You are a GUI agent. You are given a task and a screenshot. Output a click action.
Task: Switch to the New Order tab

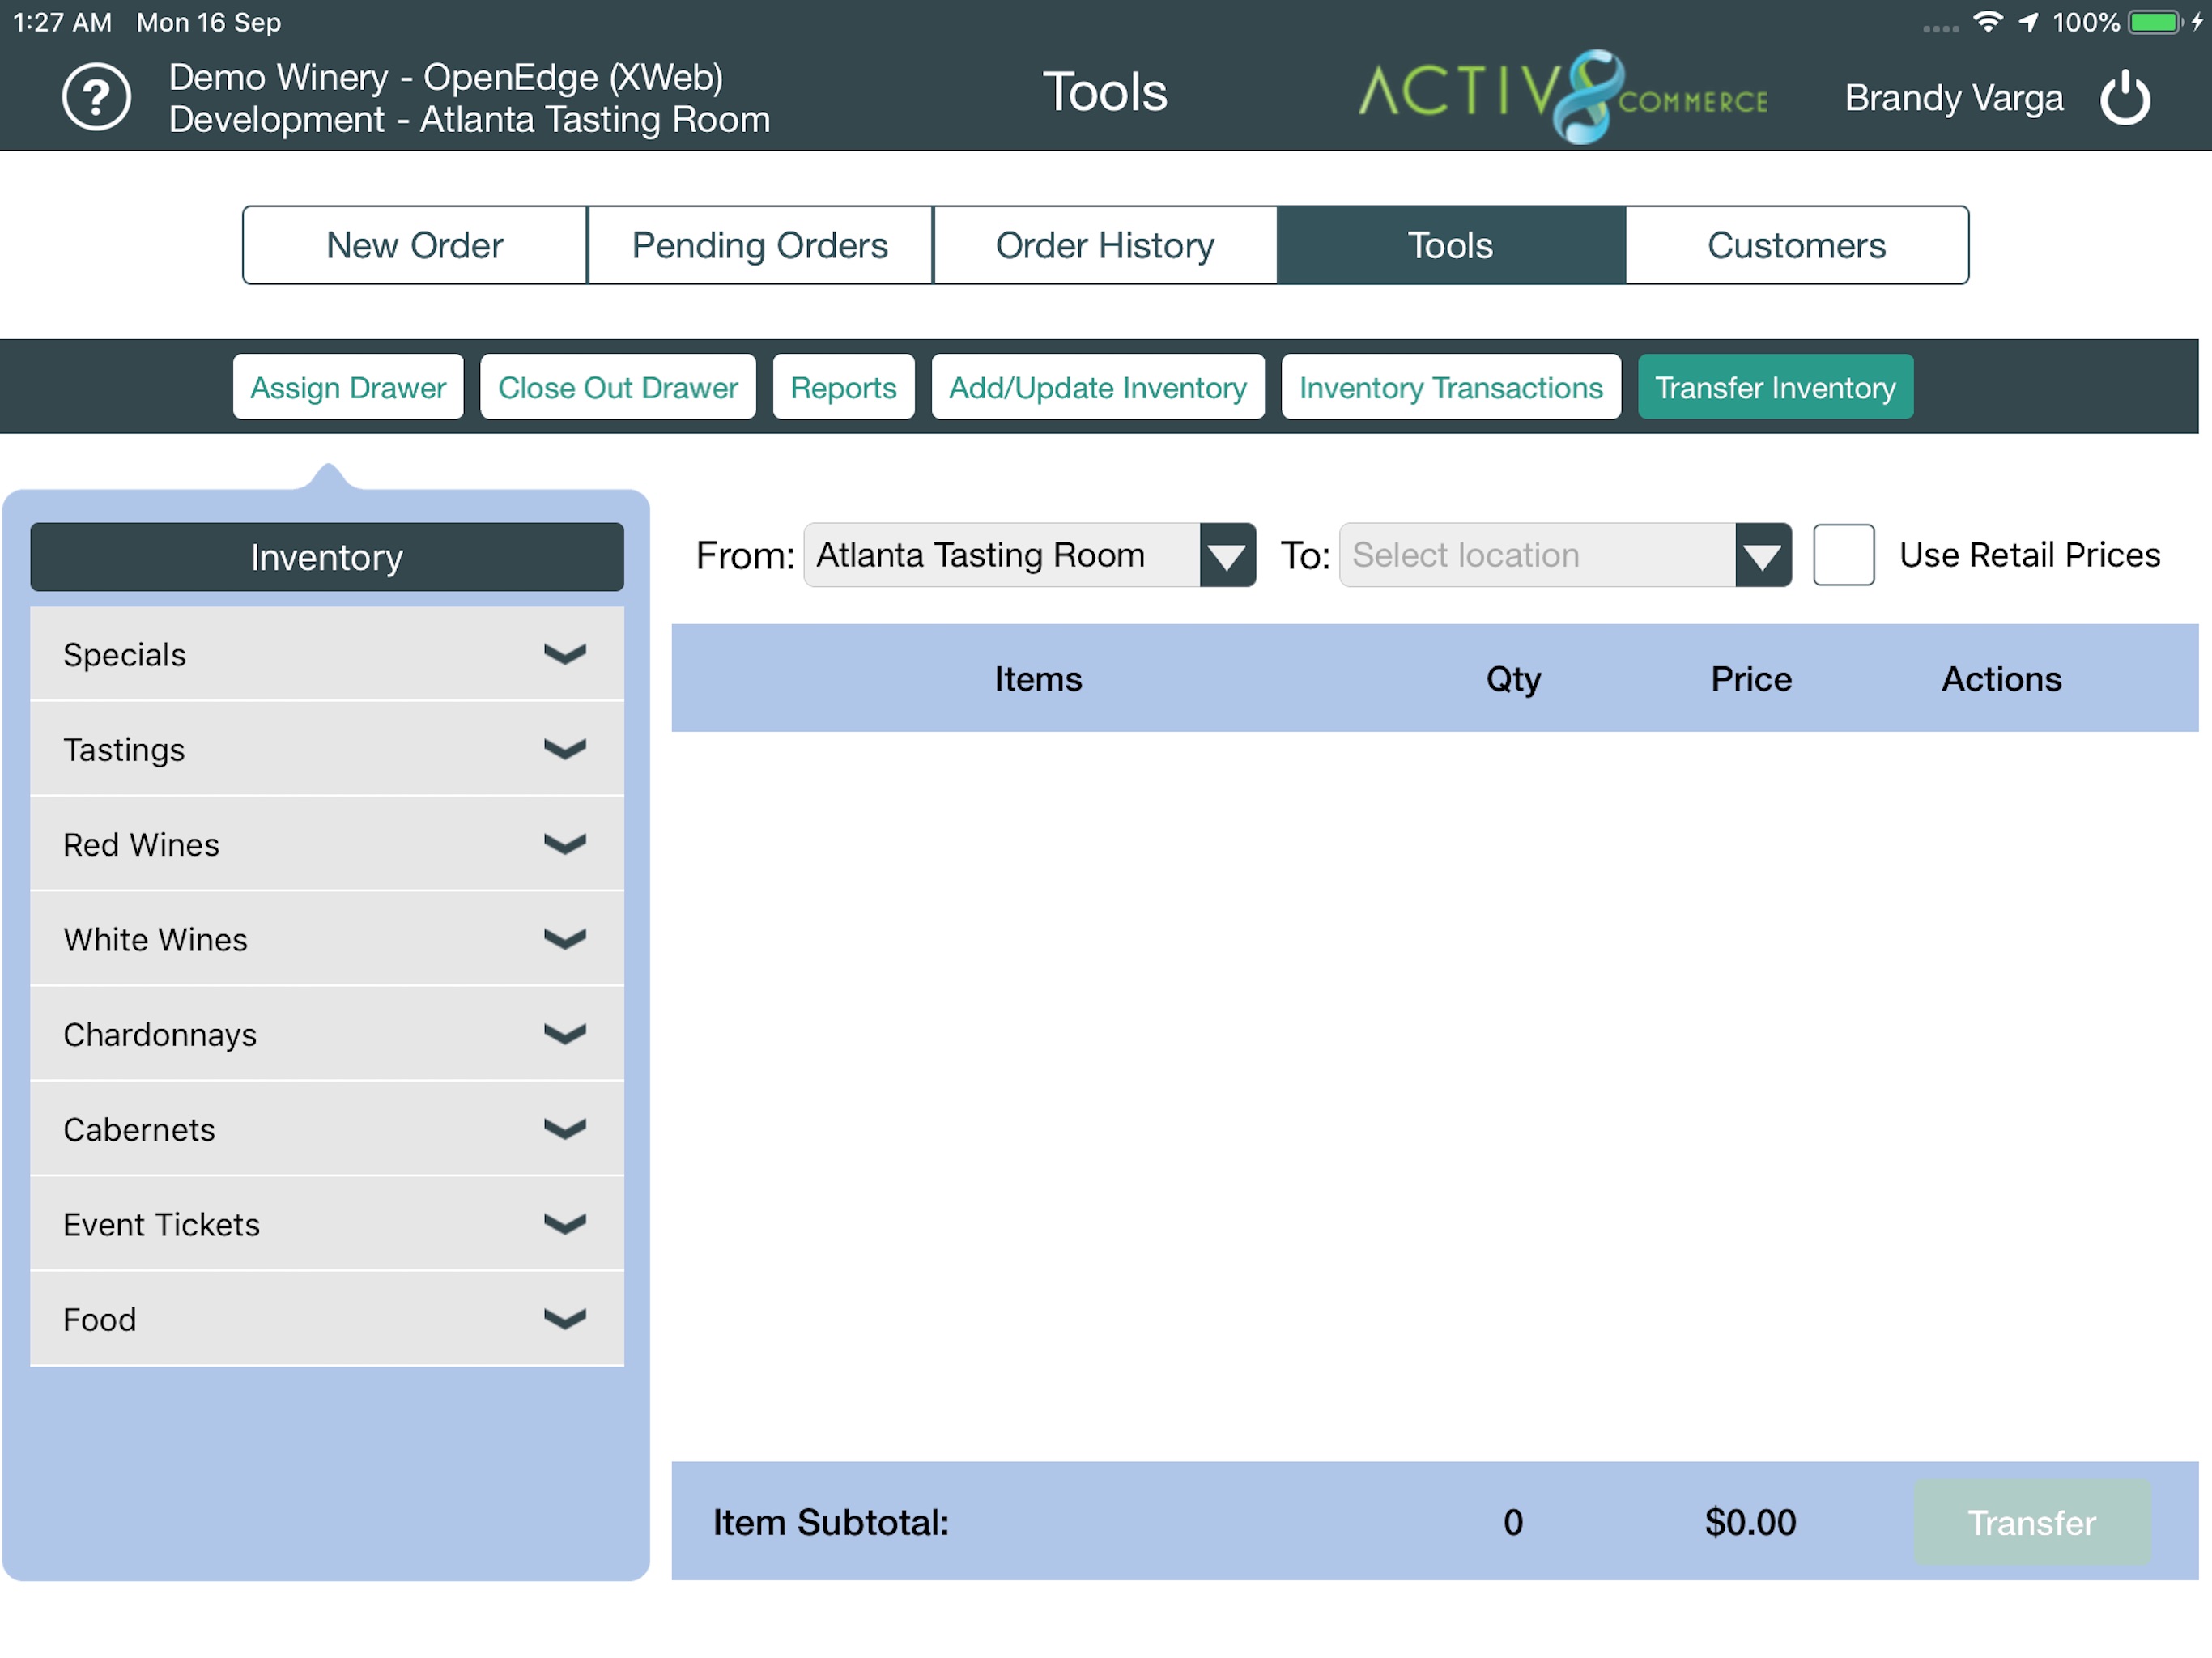415,246
